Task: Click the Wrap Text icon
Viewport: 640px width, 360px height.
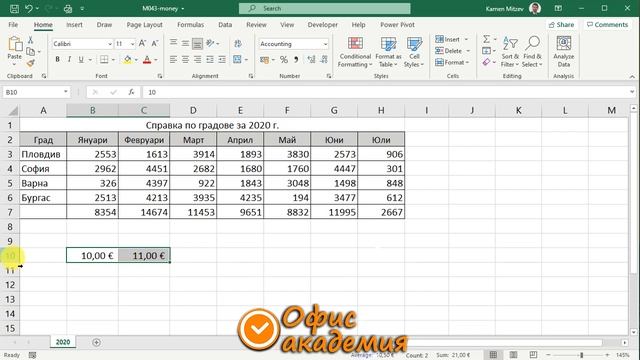Action: tap(238, 43)
